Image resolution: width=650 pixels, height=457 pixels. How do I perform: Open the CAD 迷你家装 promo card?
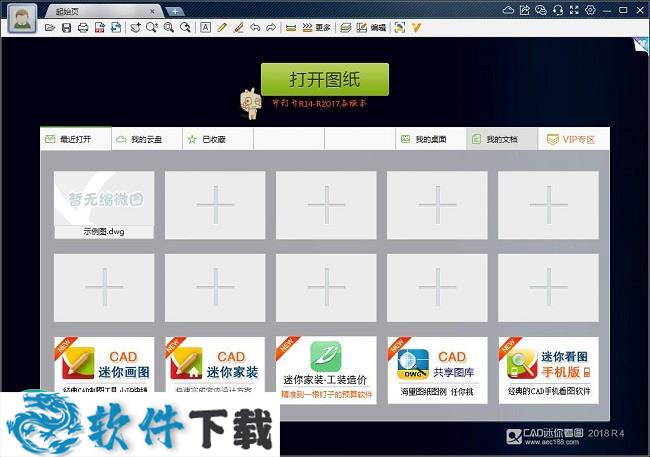[x=215, y=365]
